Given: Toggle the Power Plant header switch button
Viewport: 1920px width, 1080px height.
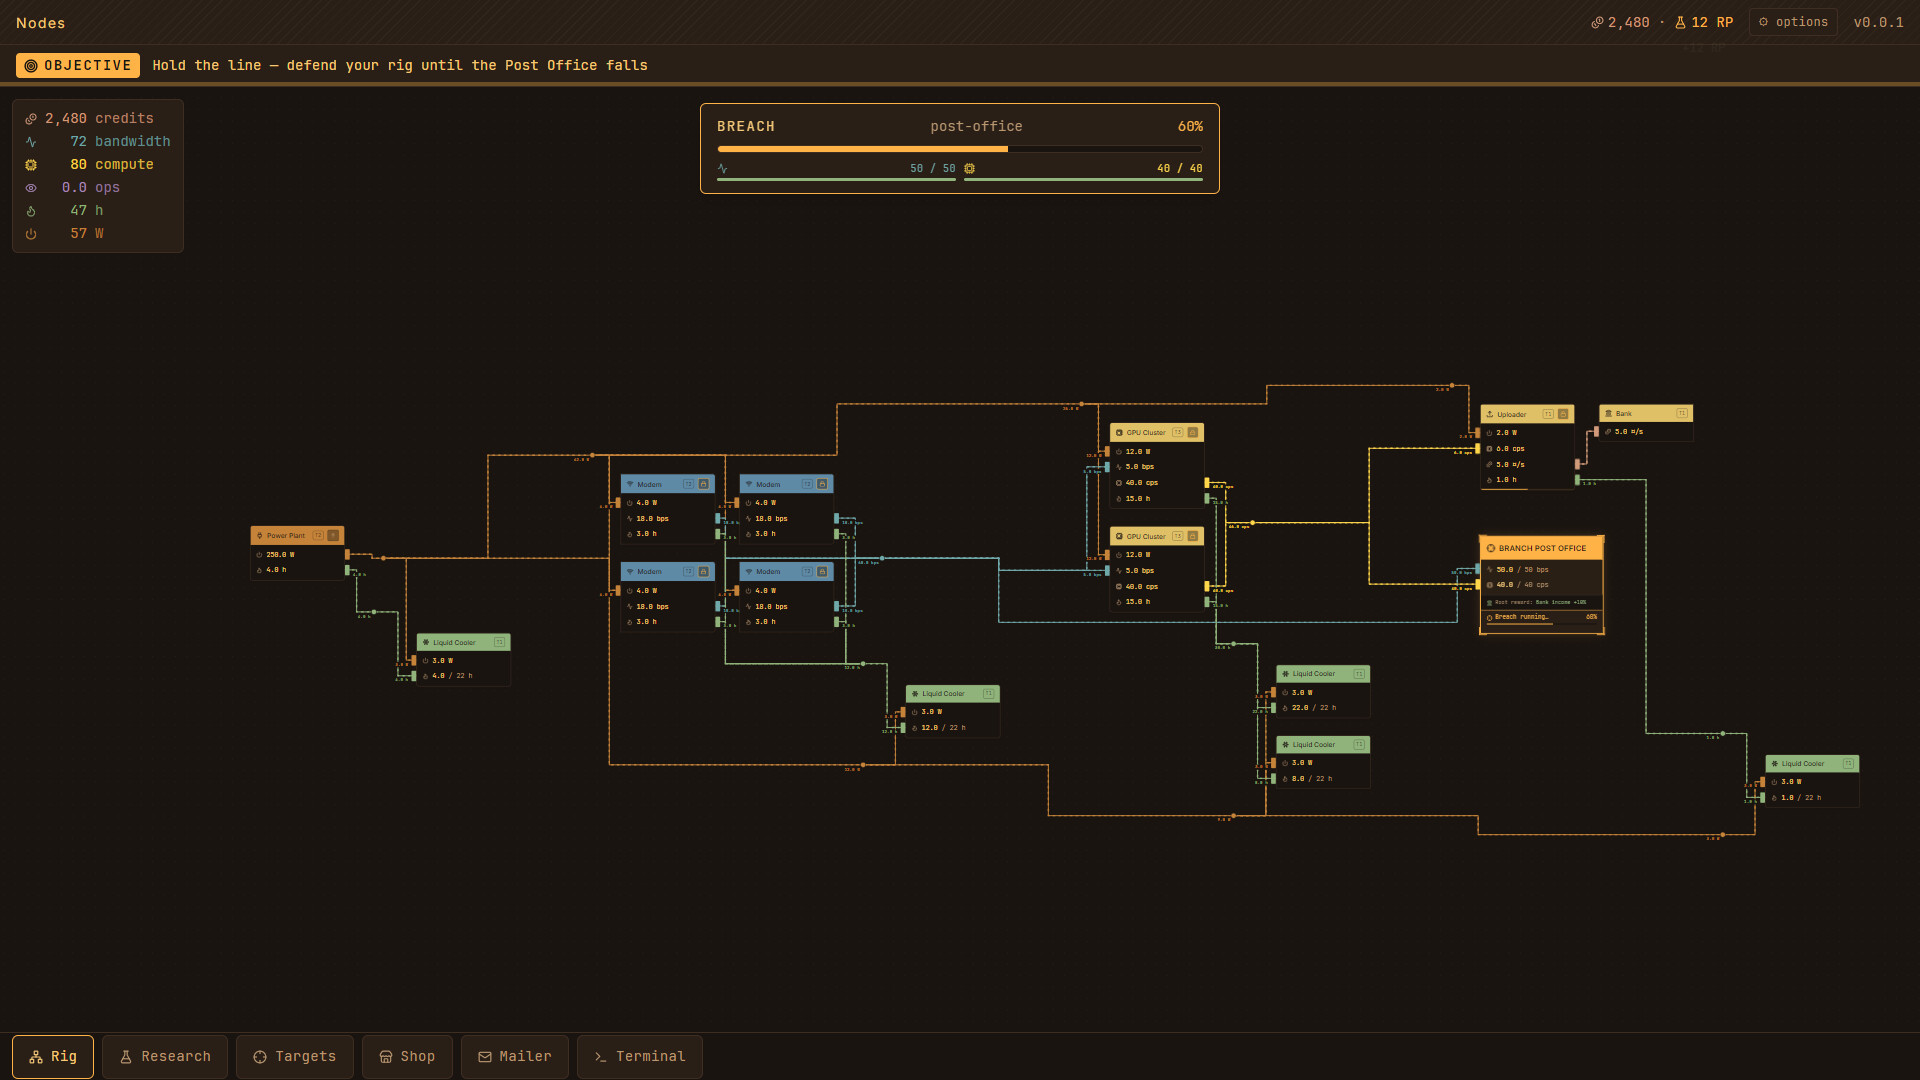Looking at the screenshot, I should click(333, 535).
